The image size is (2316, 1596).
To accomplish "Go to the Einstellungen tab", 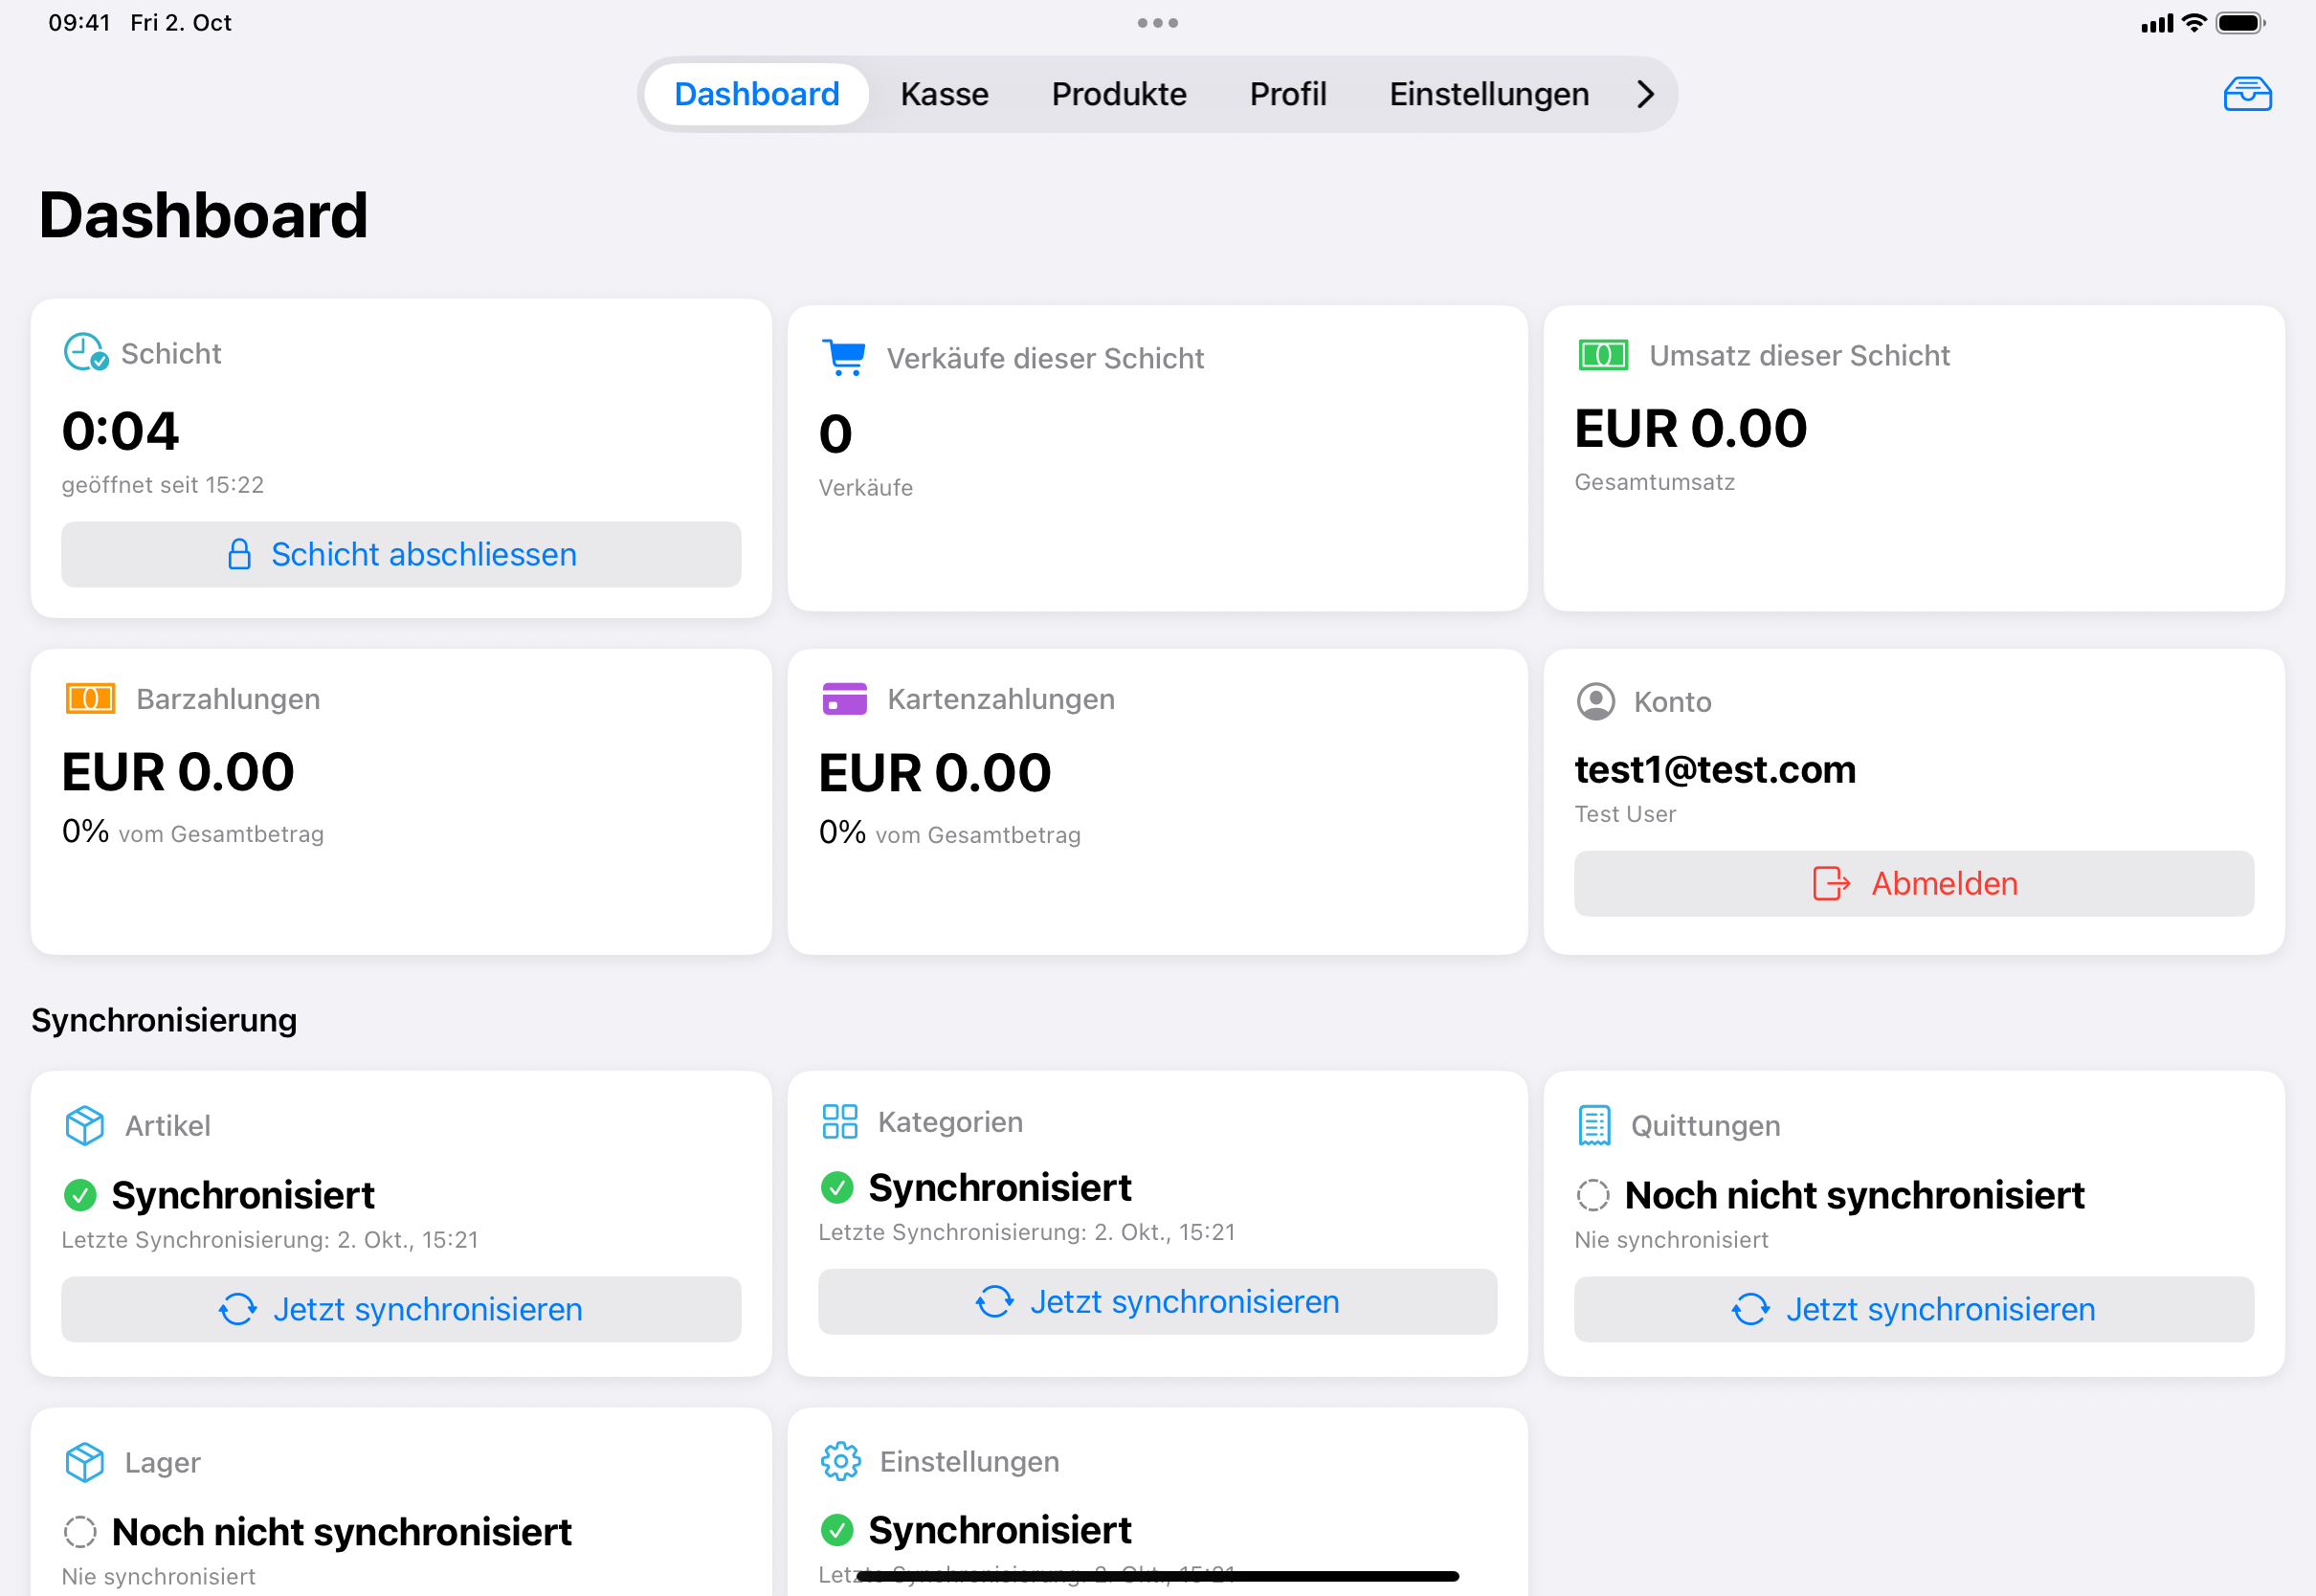I will pos(1489,94).
